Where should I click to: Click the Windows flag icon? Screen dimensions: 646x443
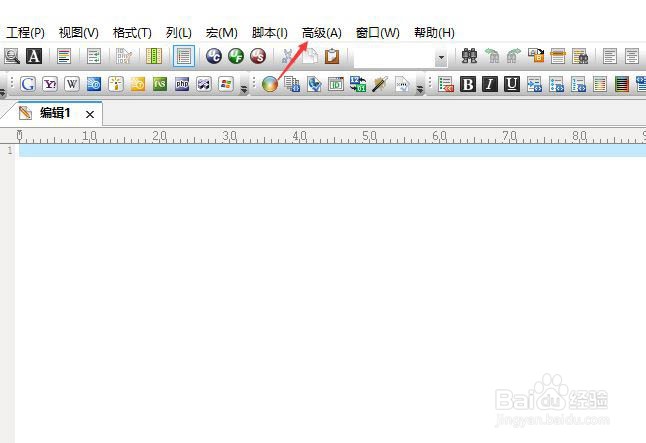(226, 84)
